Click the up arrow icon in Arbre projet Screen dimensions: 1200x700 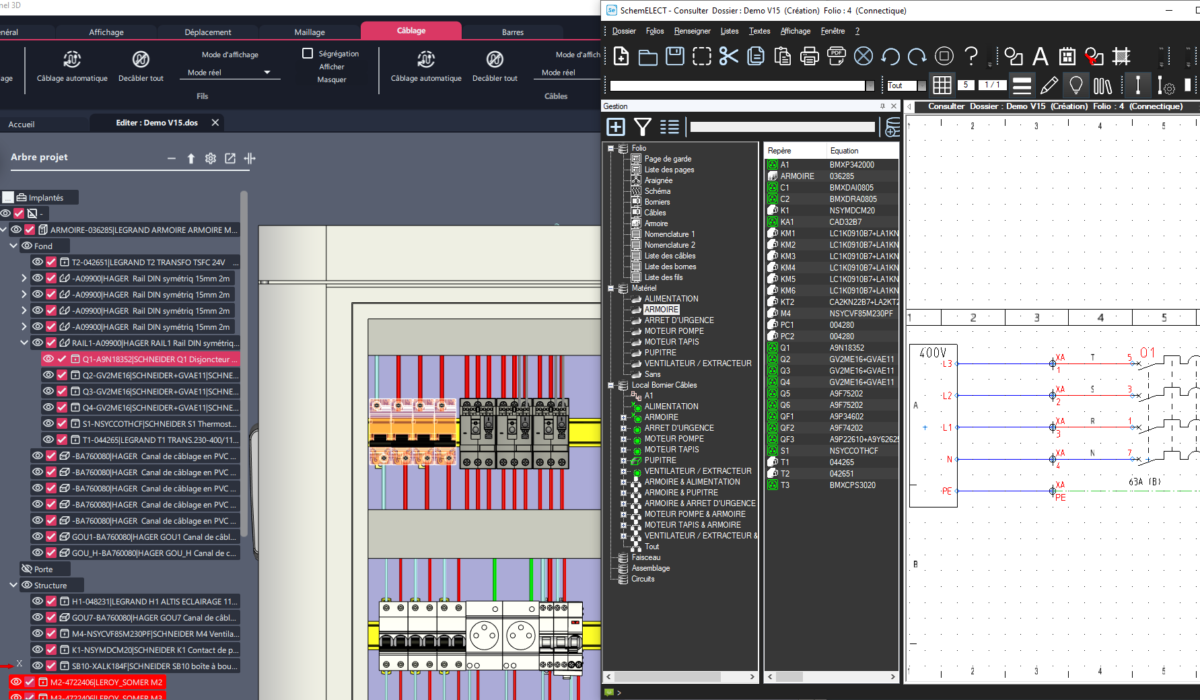pos(191,158)
